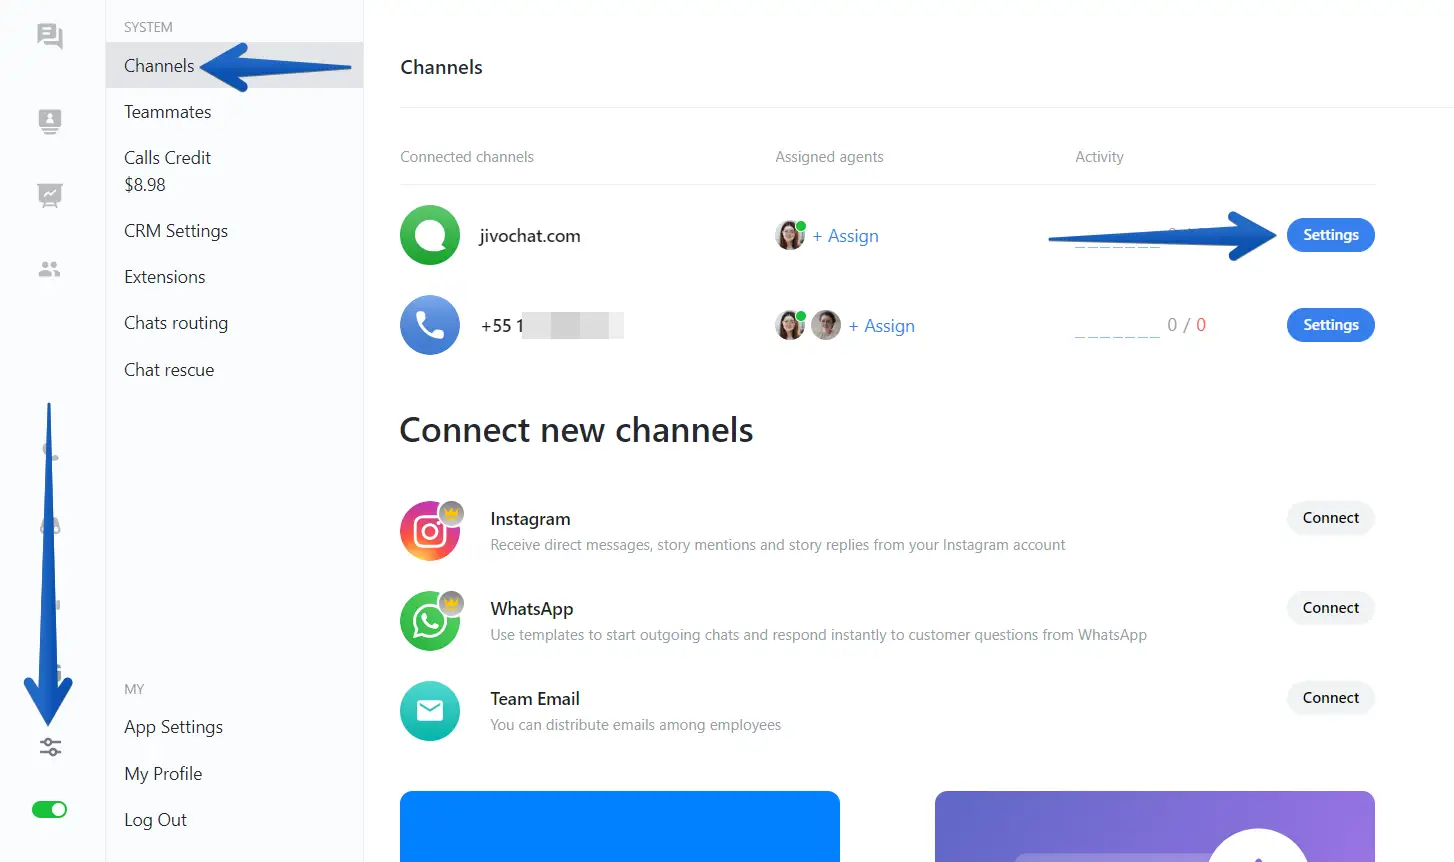Click the agent avatar in jivochat.com row
The height and width of the screenshot is (862, 1454).
[x=790, y=235]
